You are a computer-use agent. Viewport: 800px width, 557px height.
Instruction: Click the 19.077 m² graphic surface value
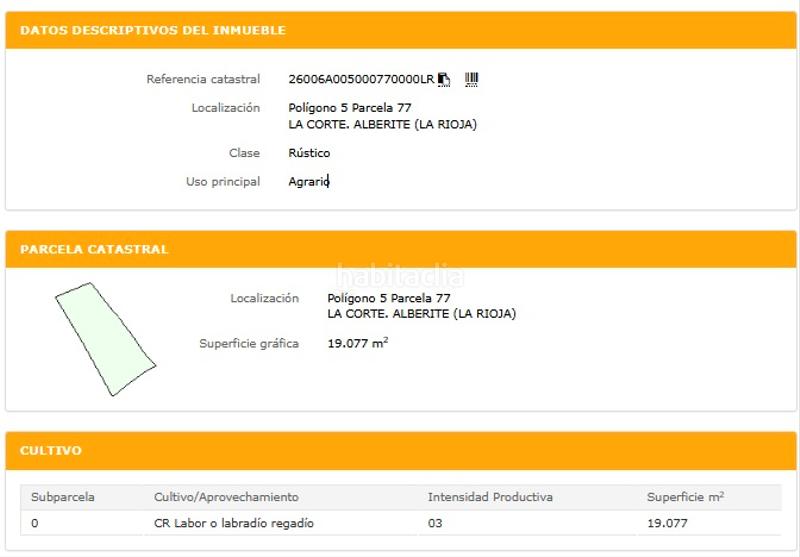[358, 343]
